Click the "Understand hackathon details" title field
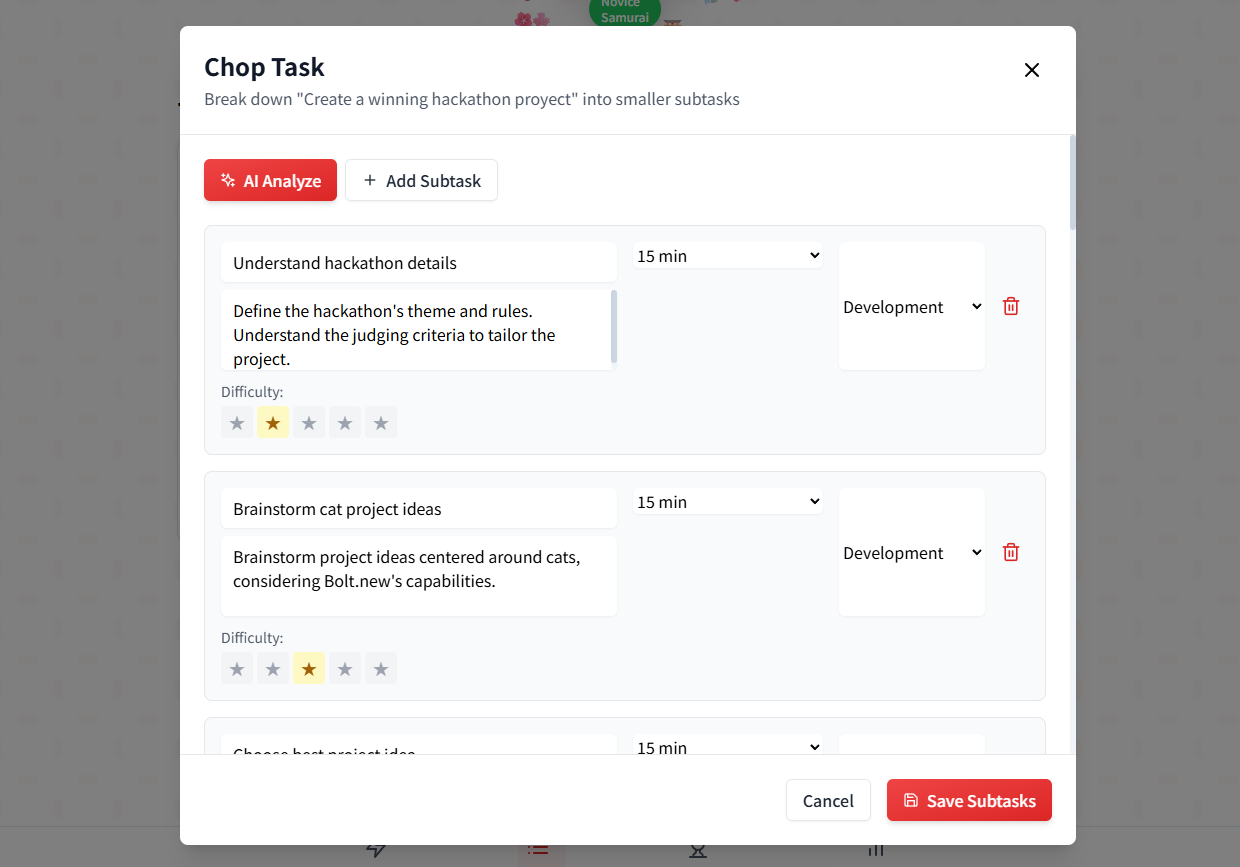Viewport: 1240px width, 867px height. click(x=418, y=262)
